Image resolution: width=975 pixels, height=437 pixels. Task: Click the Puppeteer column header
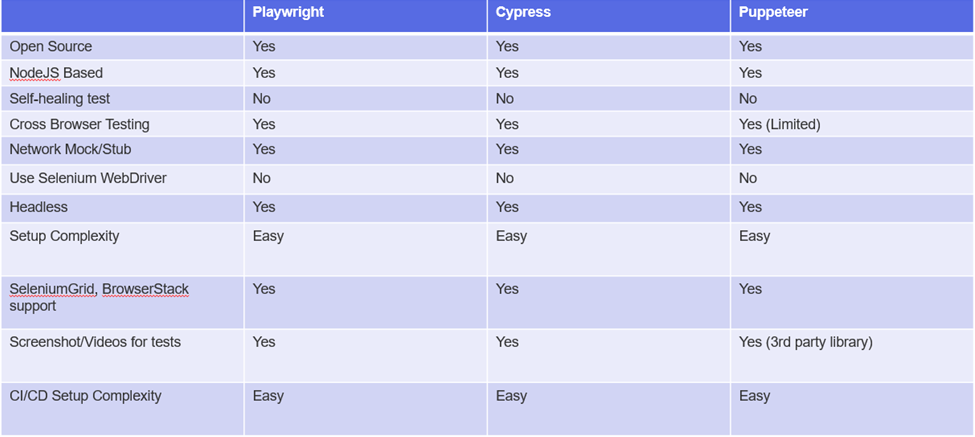[x=772, y=13]
